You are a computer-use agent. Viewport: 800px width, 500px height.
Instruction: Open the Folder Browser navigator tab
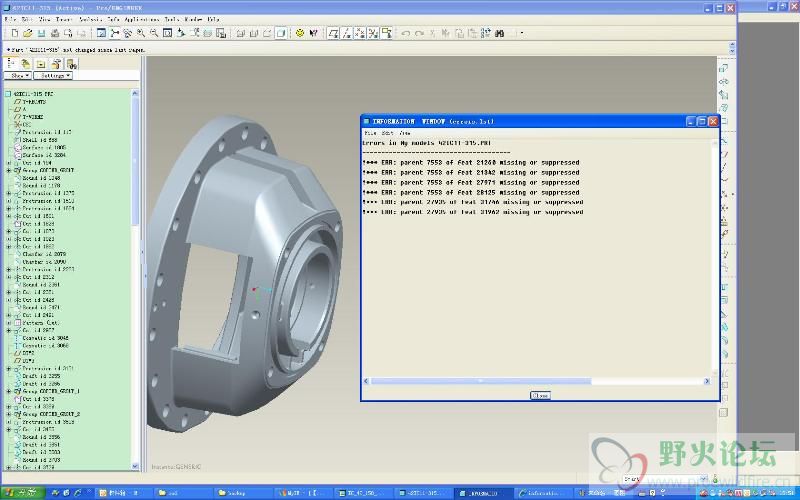tap(26, 64)
